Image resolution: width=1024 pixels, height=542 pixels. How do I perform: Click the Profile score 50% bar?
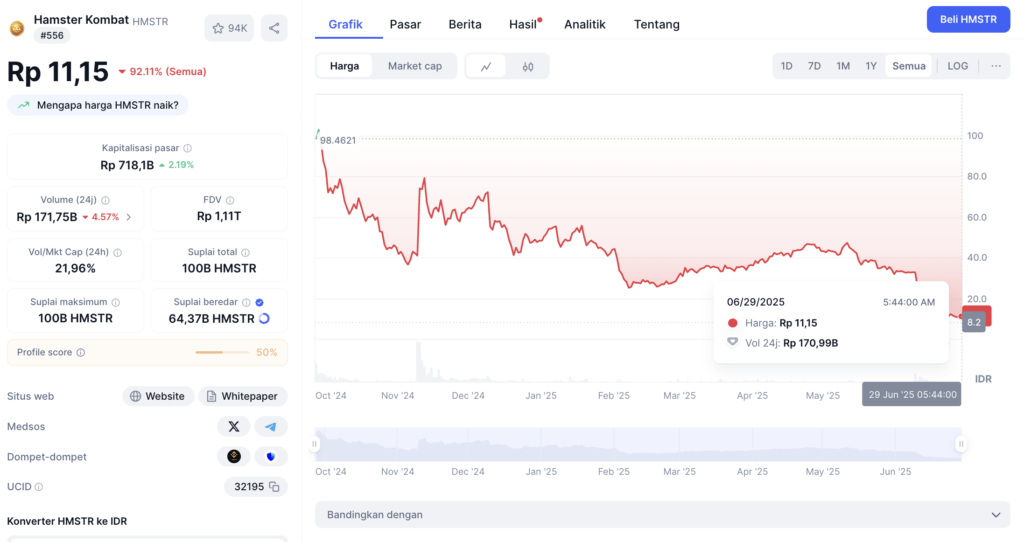(x=148, y=353)
